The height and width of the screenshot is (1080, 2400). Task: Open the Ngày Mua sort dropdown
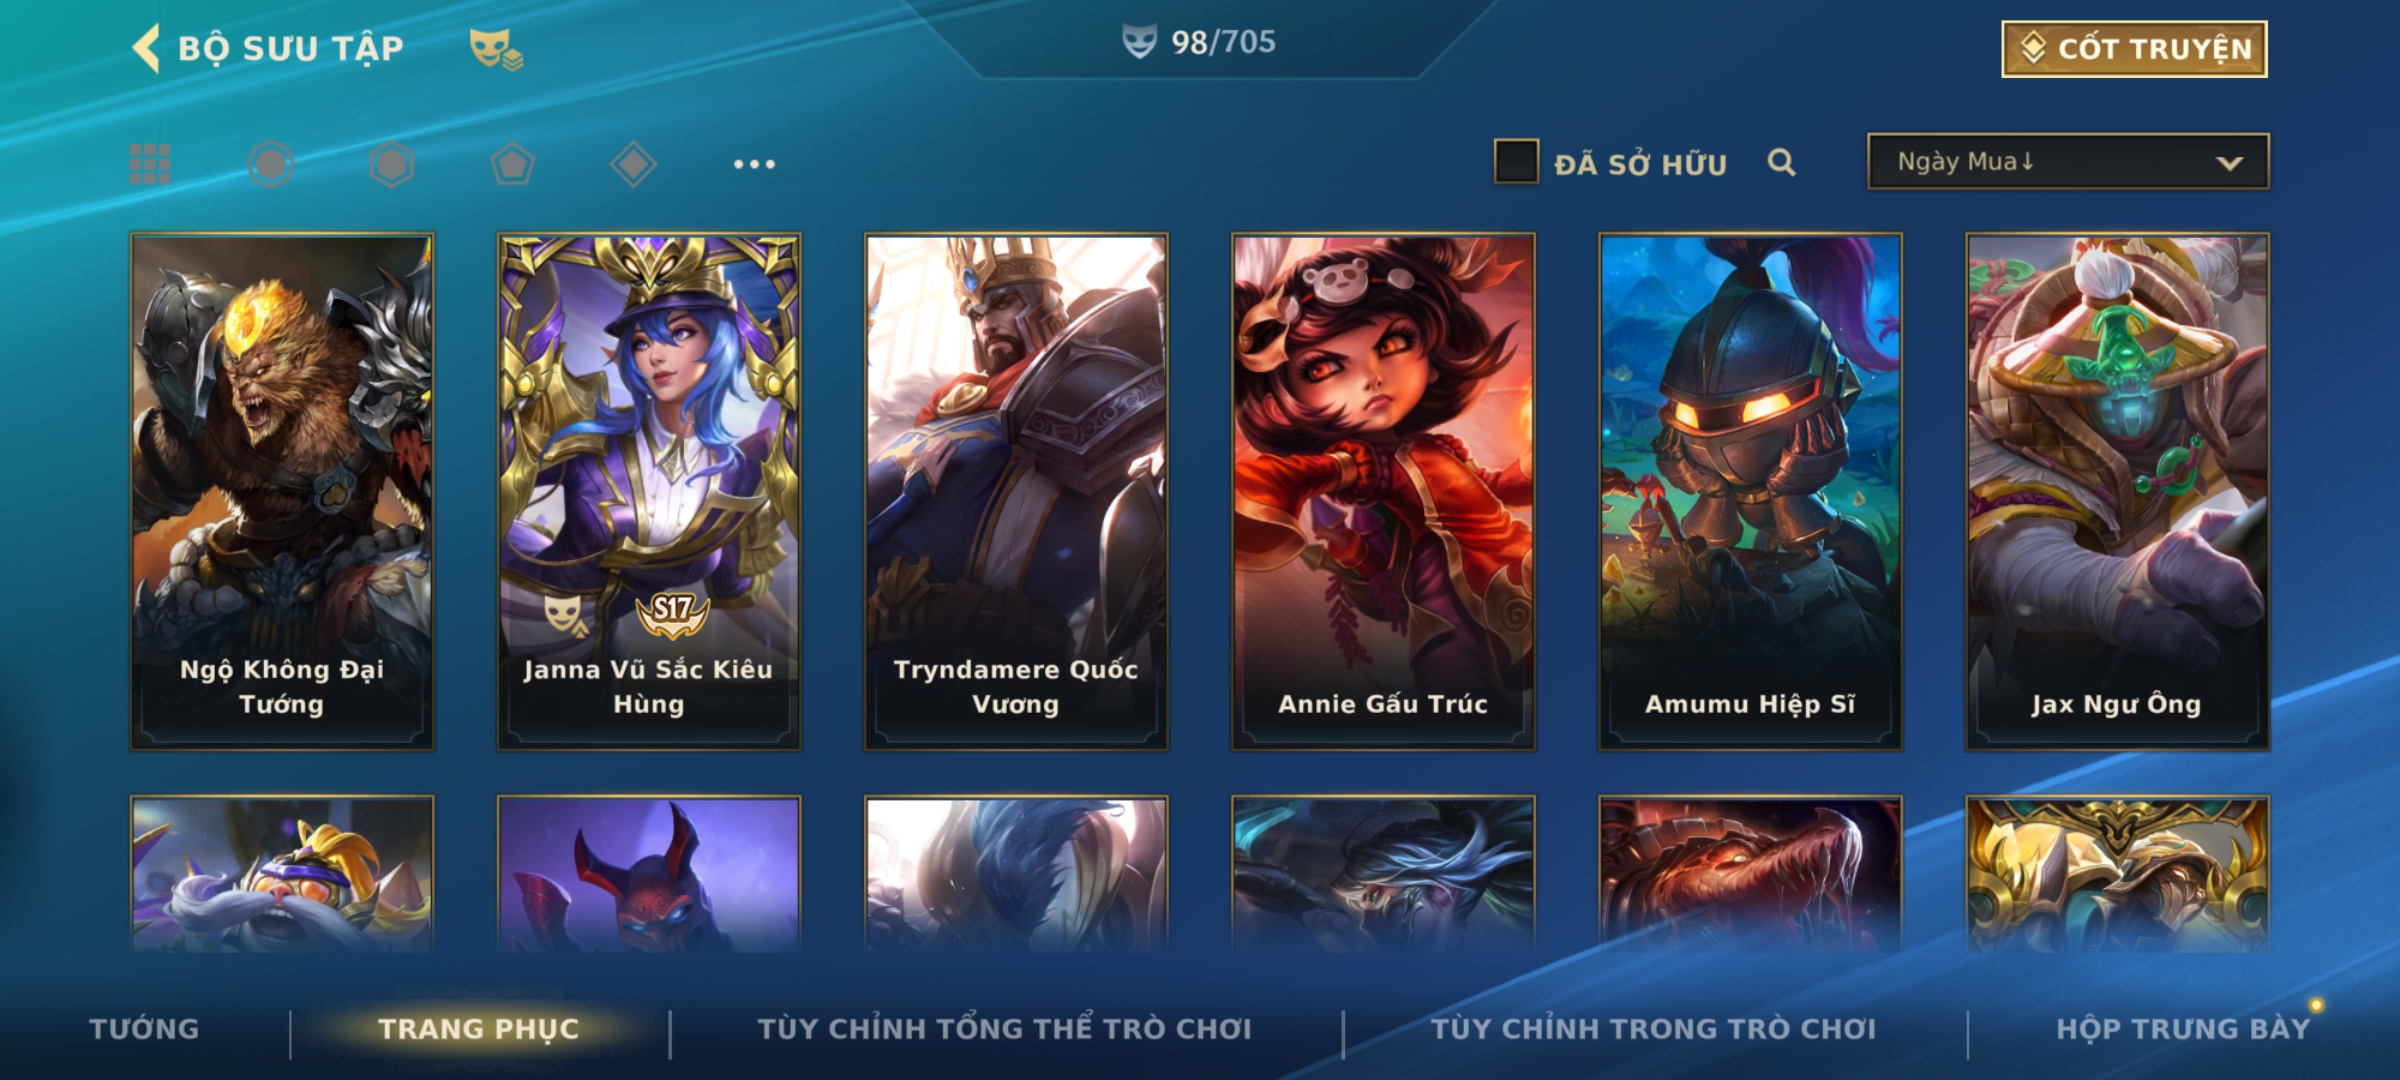click(x=2068, y=161)
